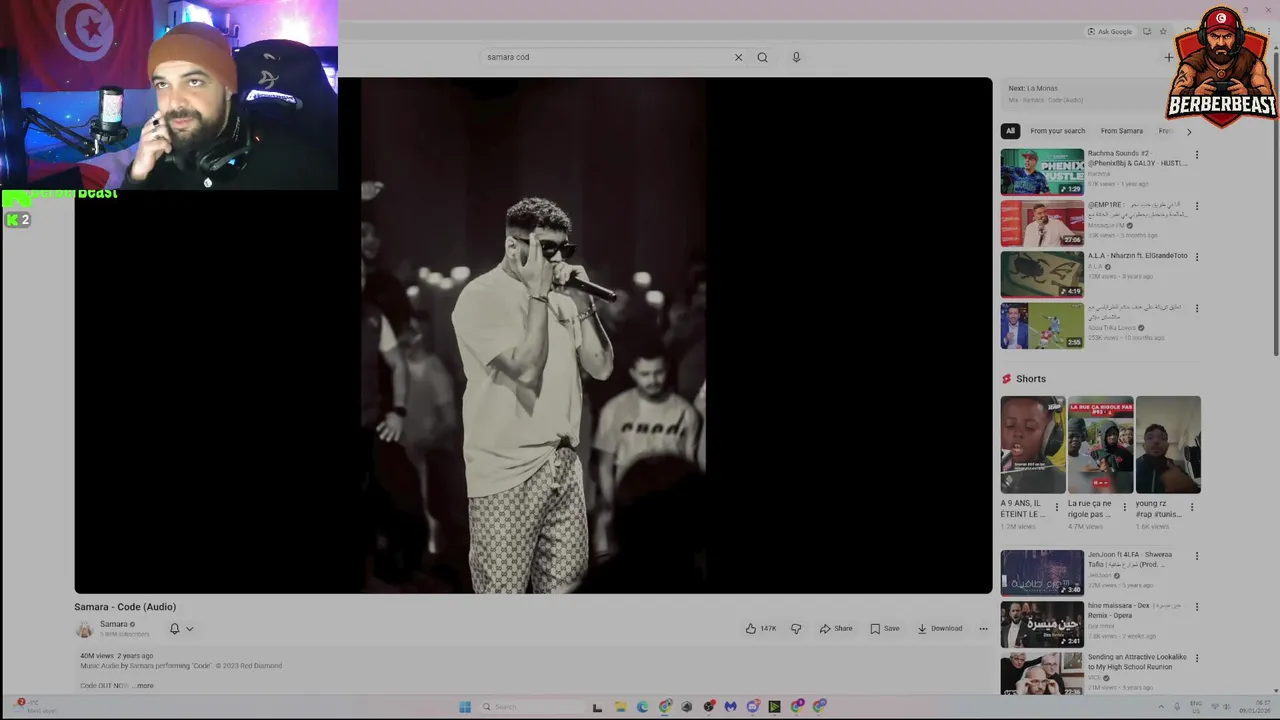This screenshot has width=1280, height=720.
Task: Open the Create plus button
Action: click(x=1168, y=57)
